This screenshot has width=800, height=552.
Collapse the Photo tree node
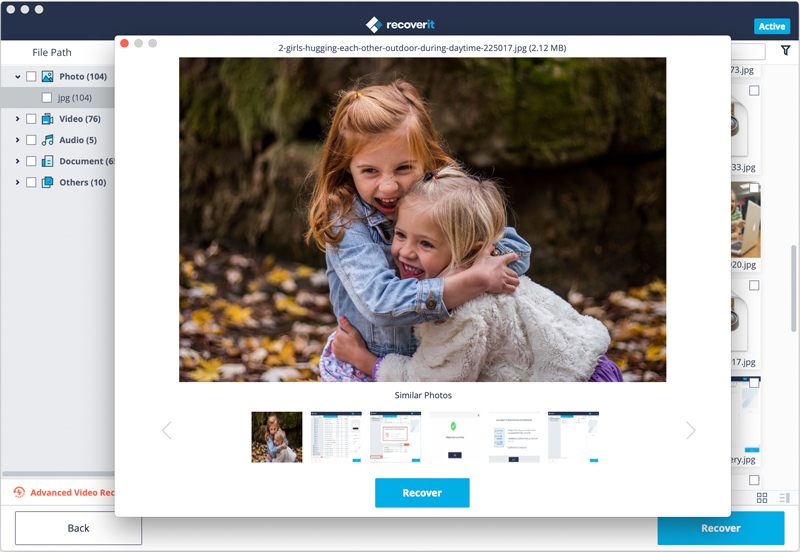[x=17, y=77]
